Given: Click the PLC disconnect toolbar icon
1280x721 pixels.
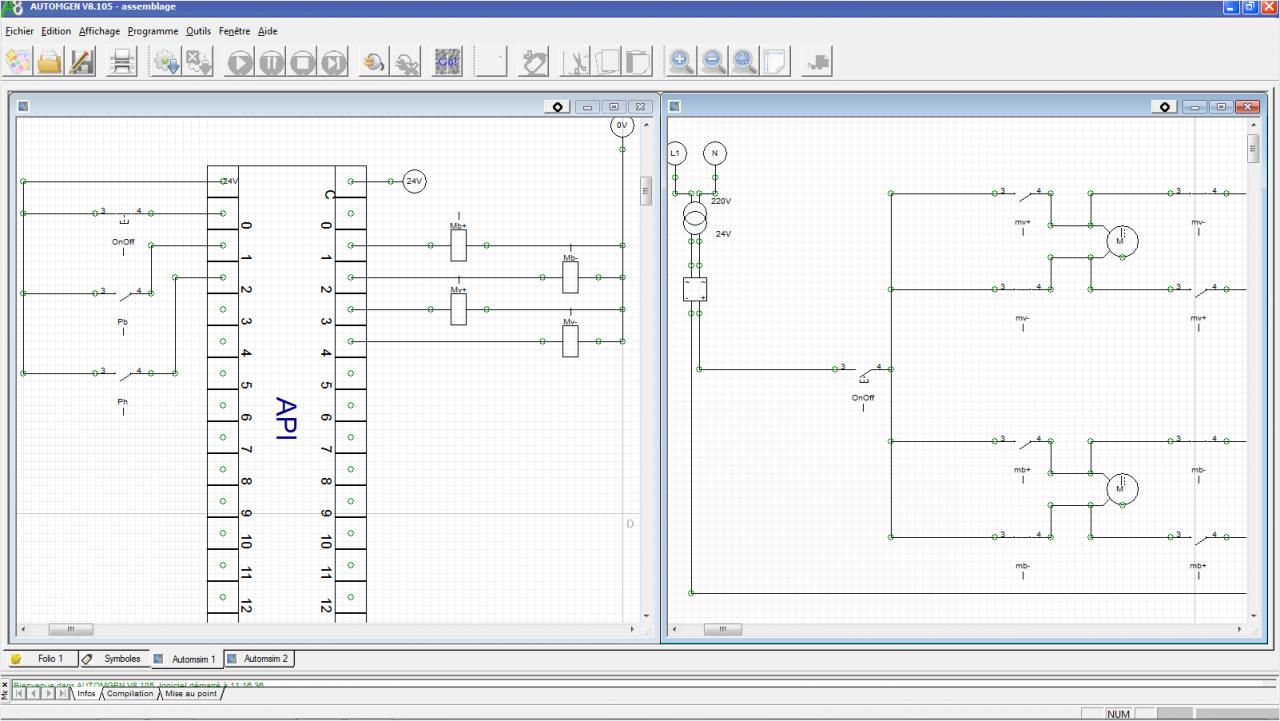Looking at the screenshot, I should (x=407, y=62).
